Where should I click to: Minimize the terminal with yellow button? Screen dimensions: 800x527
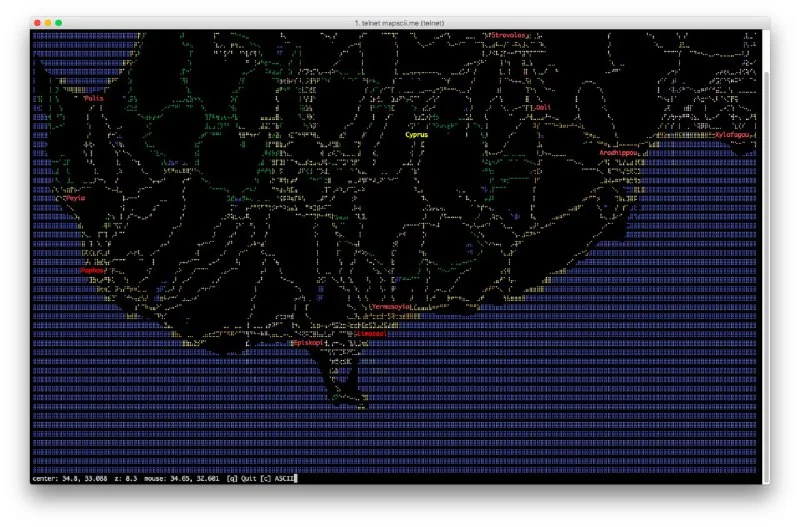tap(48, 22)
